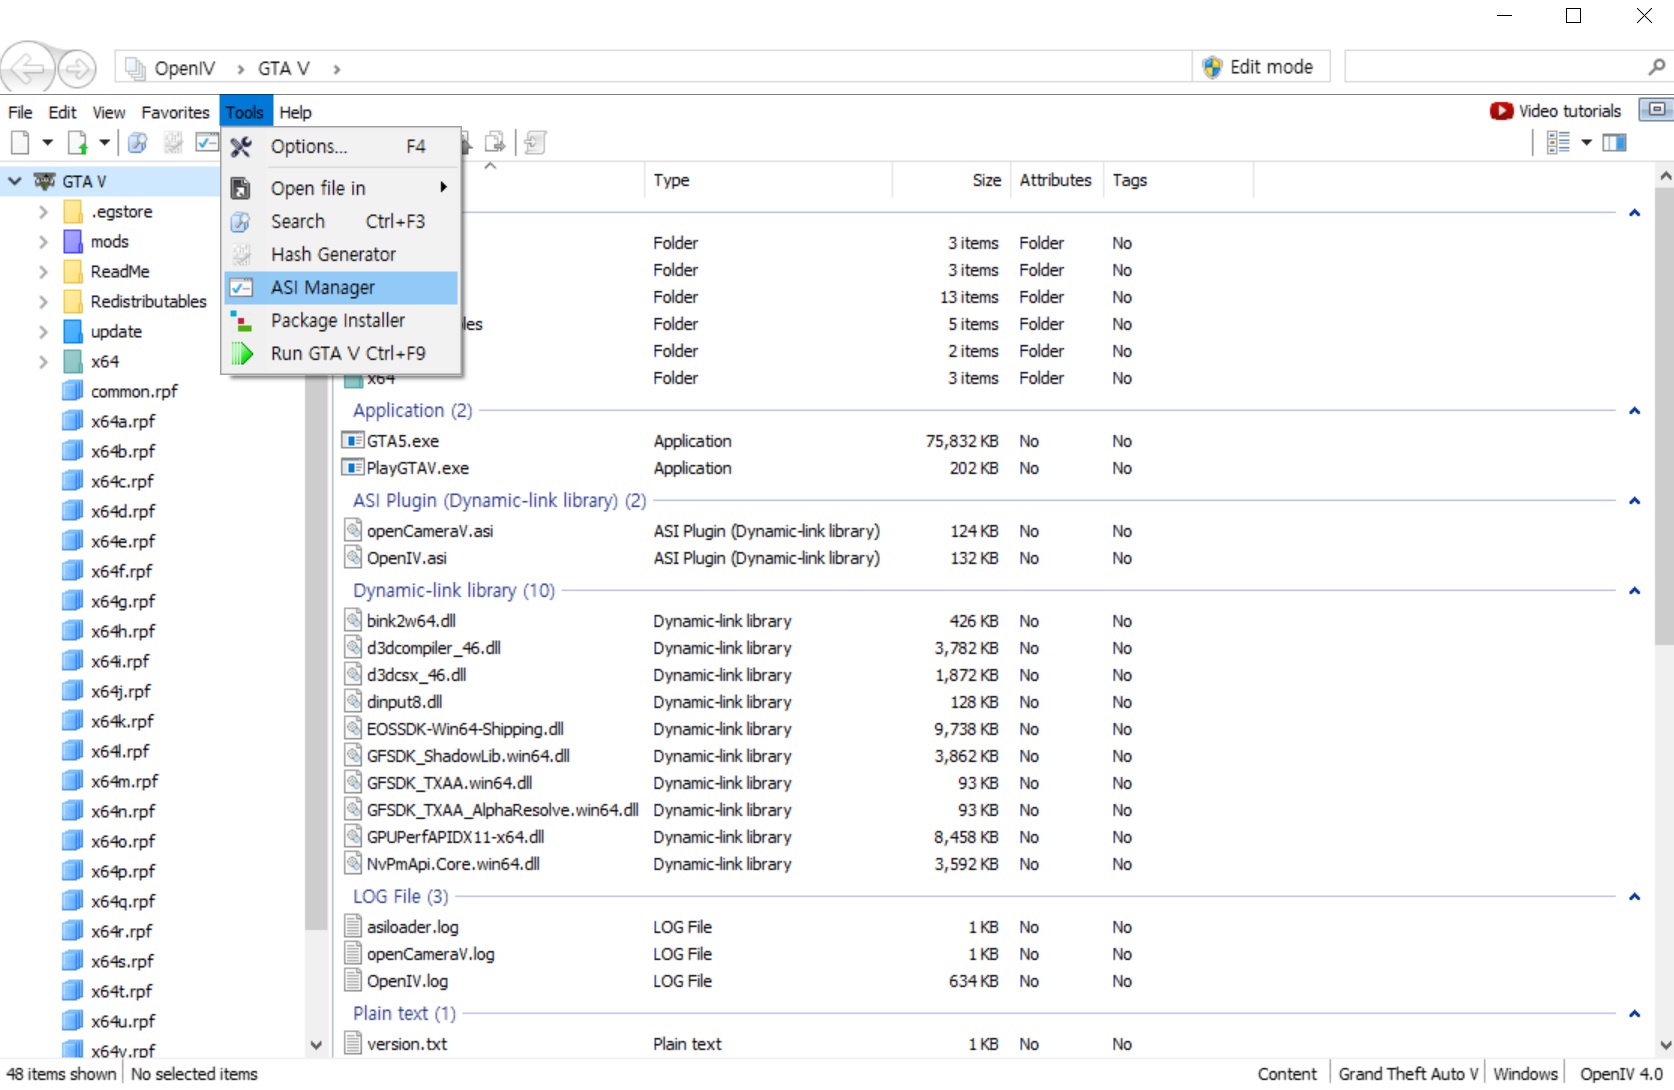Click the view mode list icon

(x=1558, y=143)
